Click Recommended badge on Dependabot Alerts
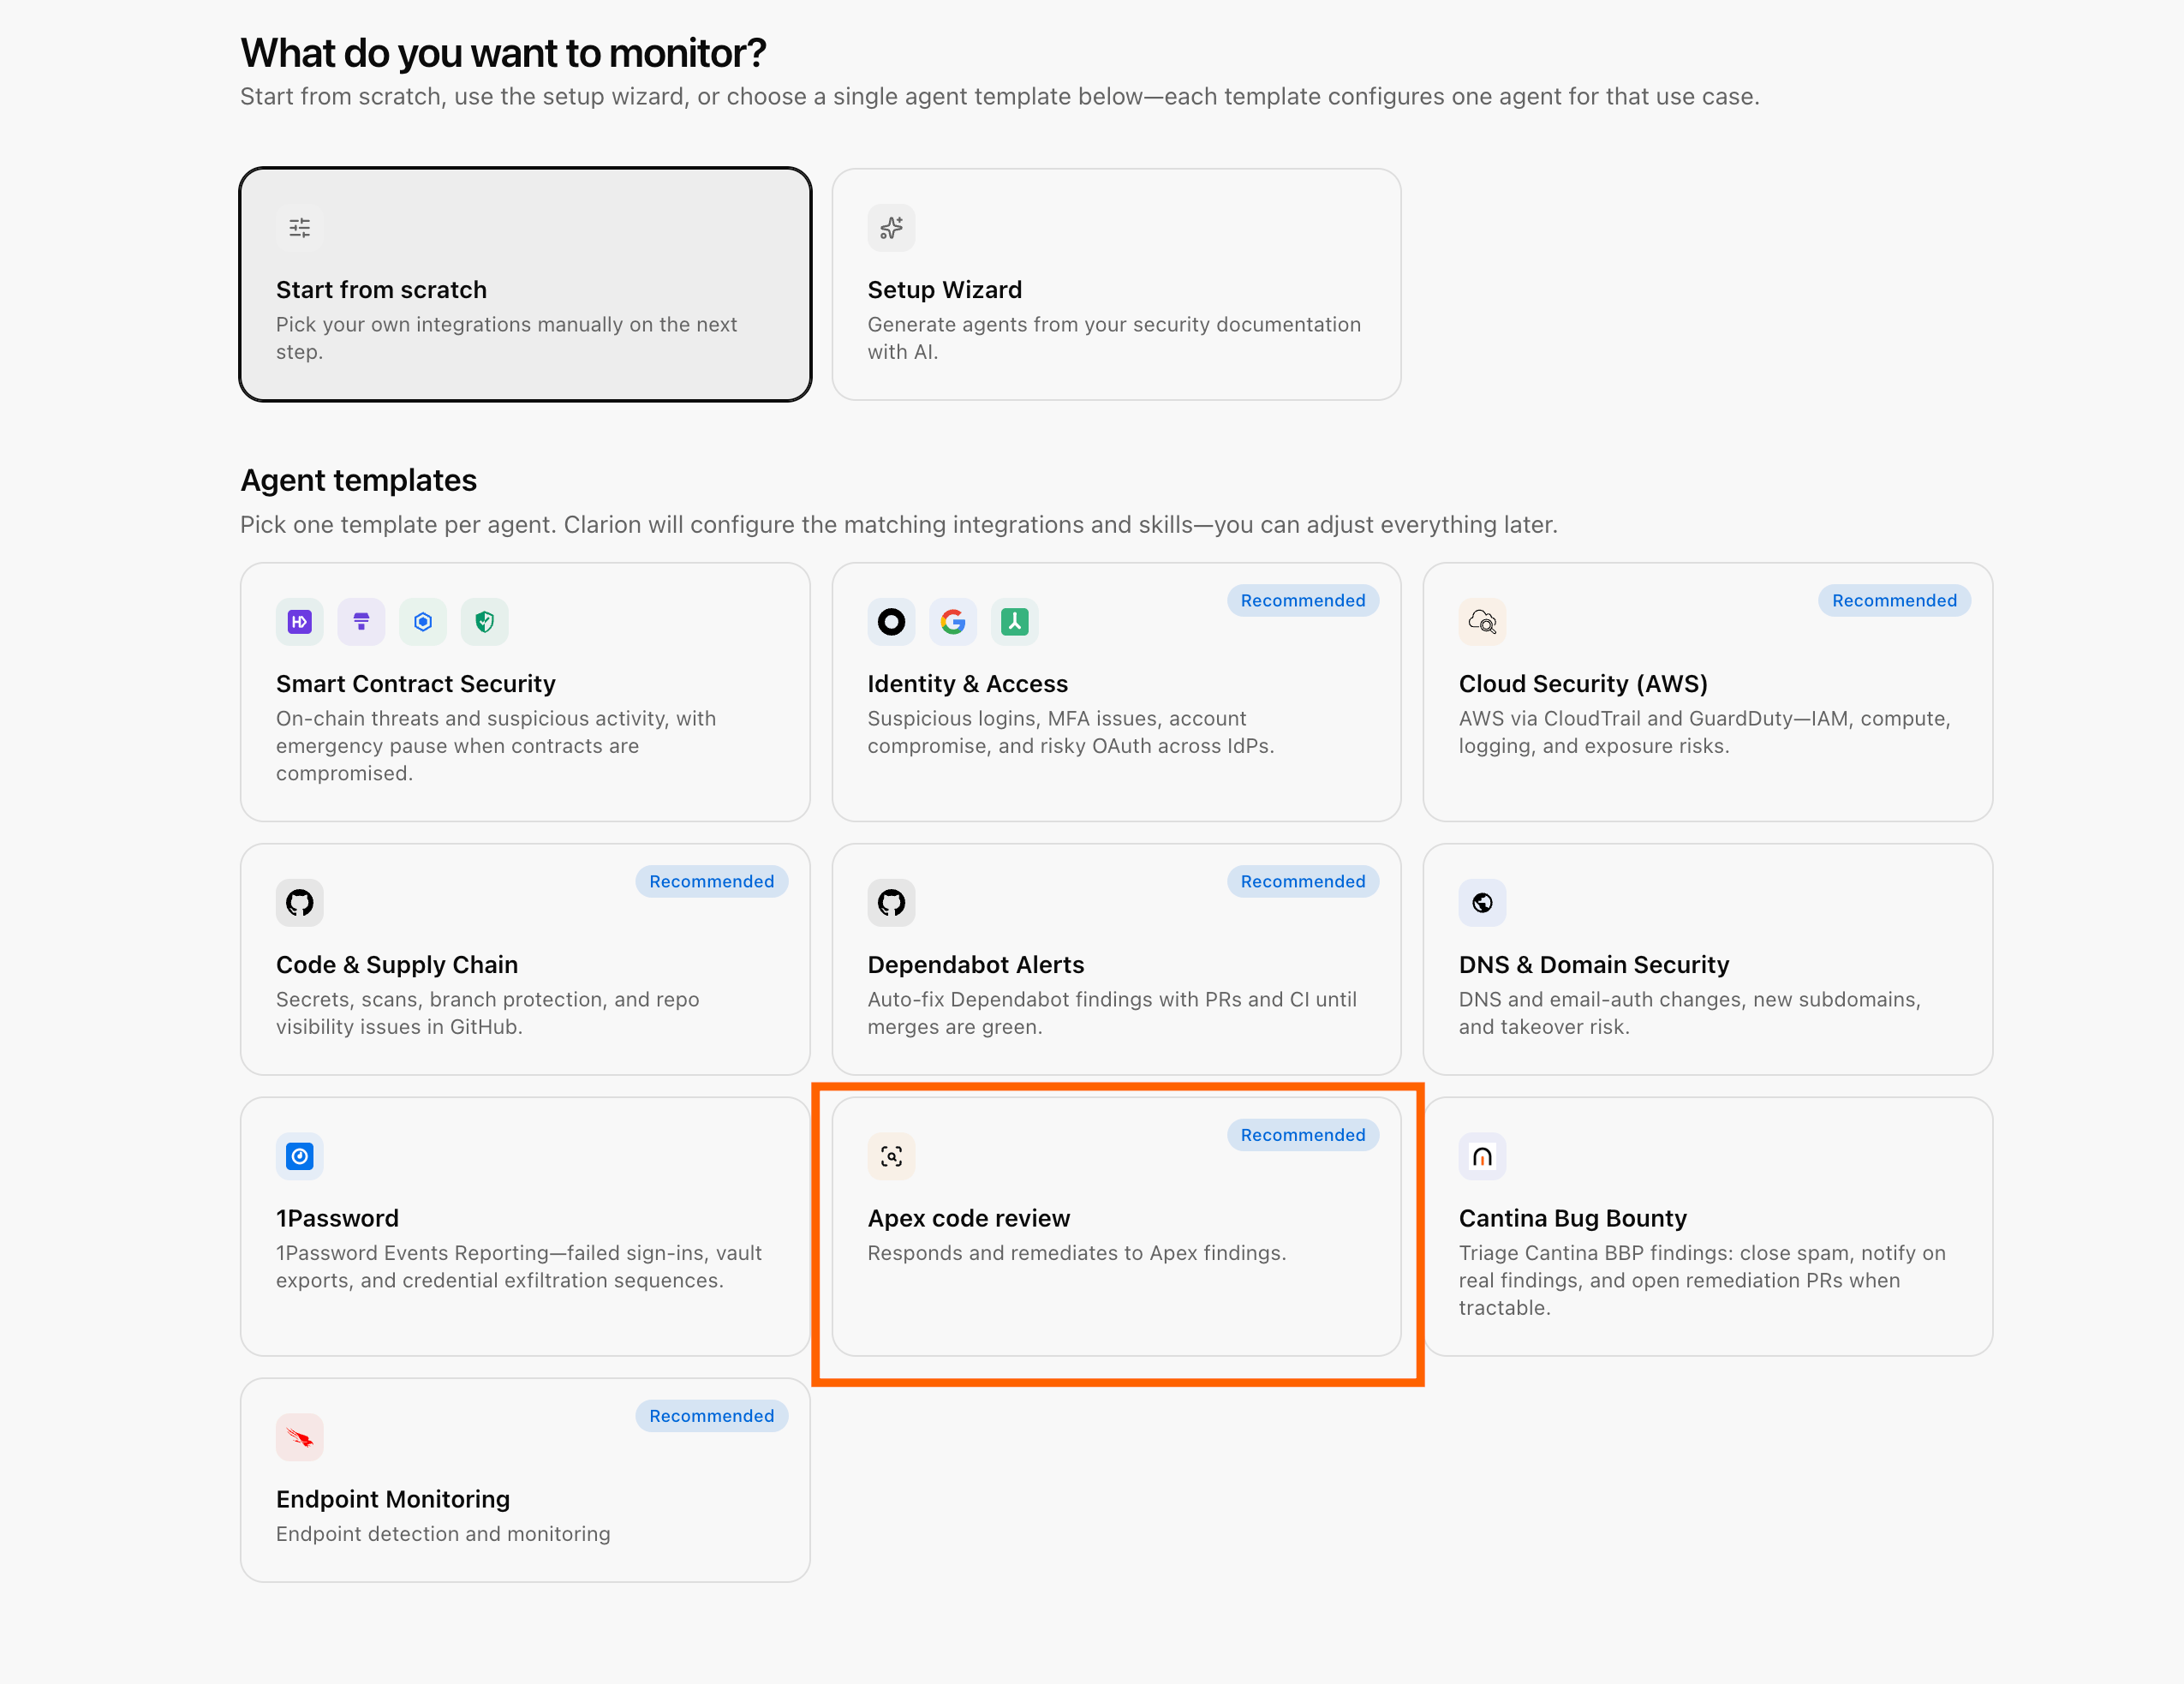 tap(1302, 881)
